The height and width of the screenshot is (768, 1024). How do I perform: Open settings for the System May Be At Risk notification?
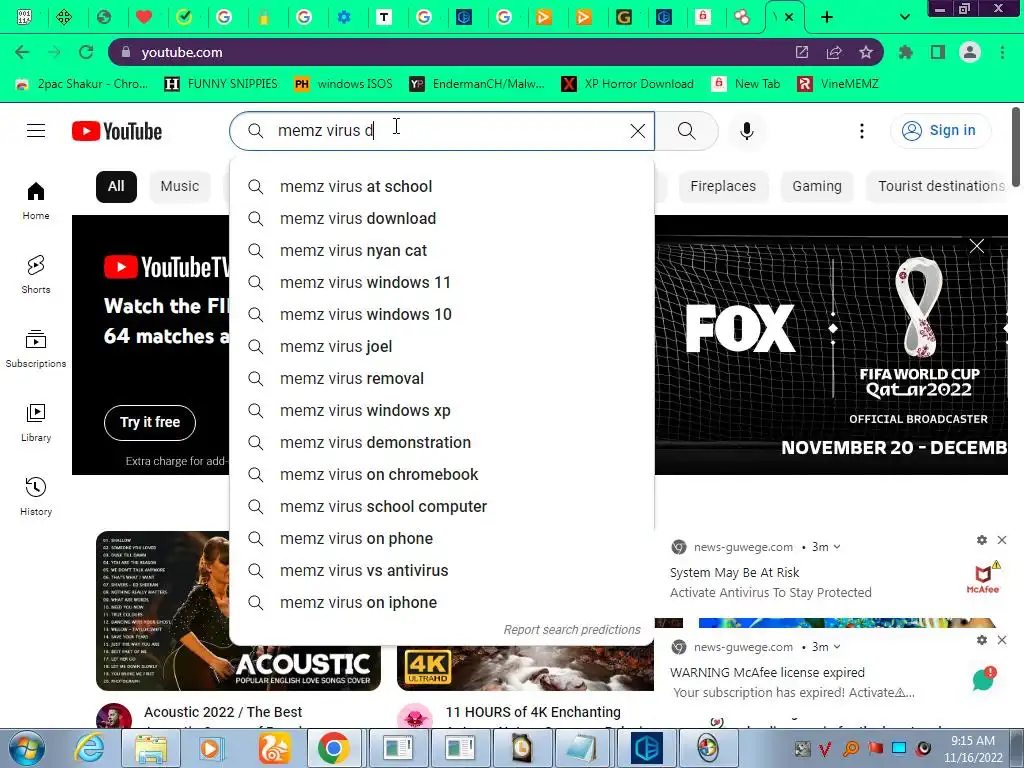[982, 540]
